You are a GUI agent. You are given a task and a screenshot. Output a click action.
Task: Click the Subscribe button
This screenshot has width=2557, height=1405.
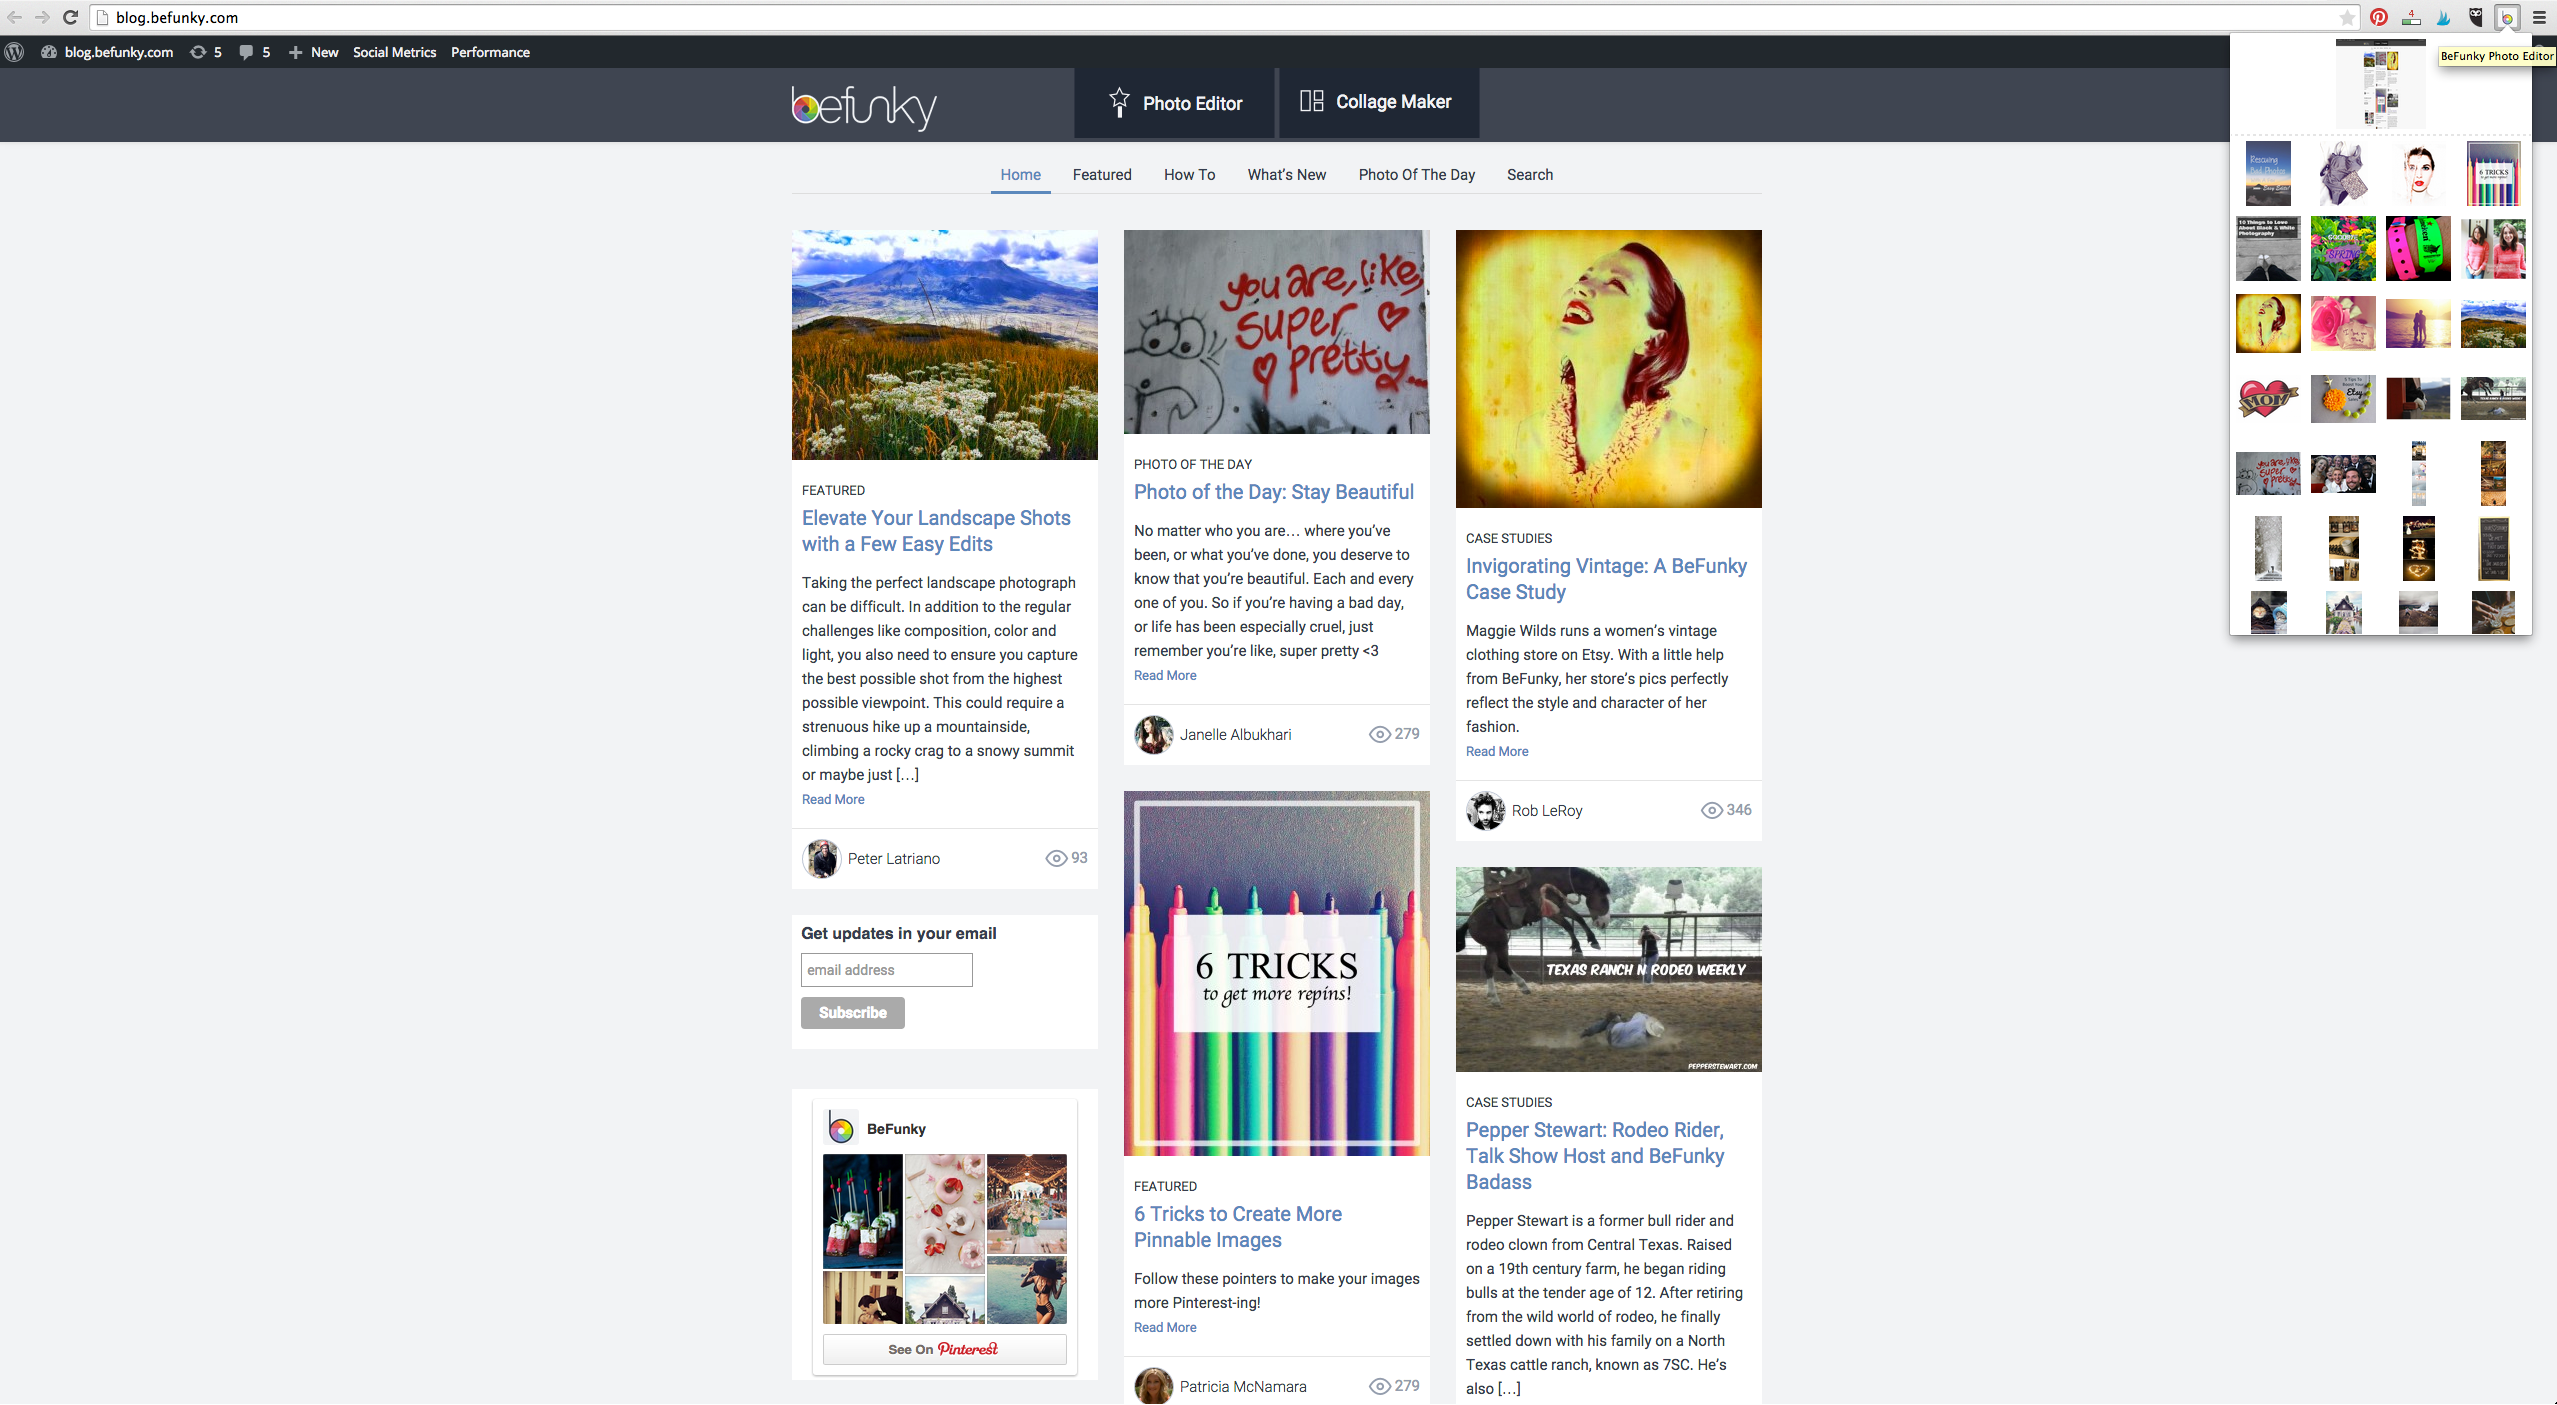(x=852, y=1012)
